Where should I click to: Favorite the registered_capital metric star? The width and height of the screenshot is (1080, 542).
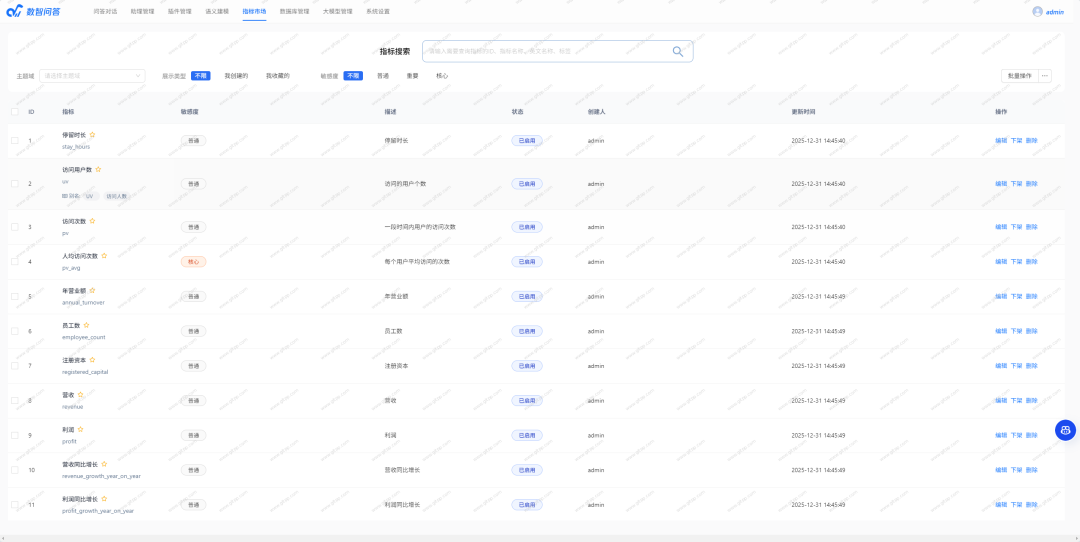pos(92,359)
